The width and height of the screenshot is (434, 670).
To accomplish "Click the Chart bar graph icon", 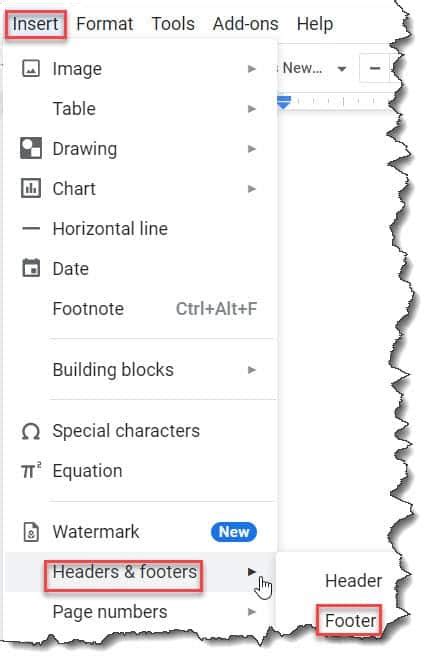I will click(x=31, y=188).
